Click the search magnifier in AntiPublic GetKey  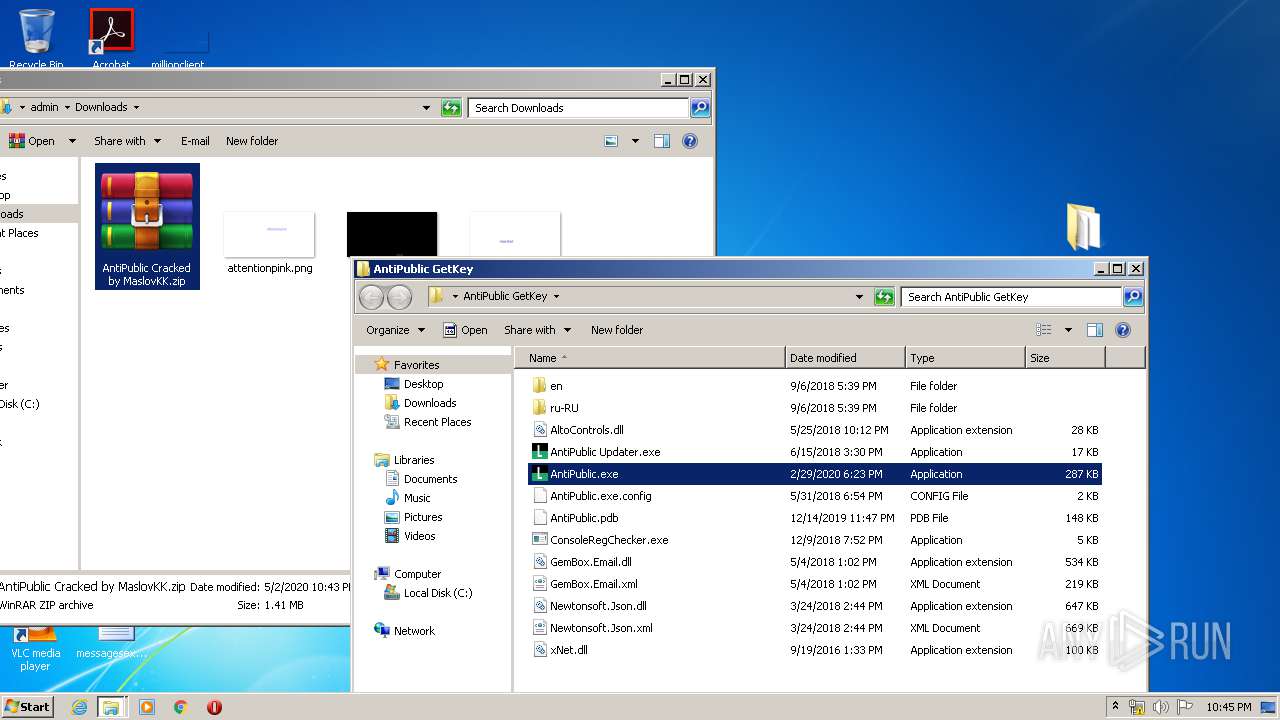[x=1133, y=297]
